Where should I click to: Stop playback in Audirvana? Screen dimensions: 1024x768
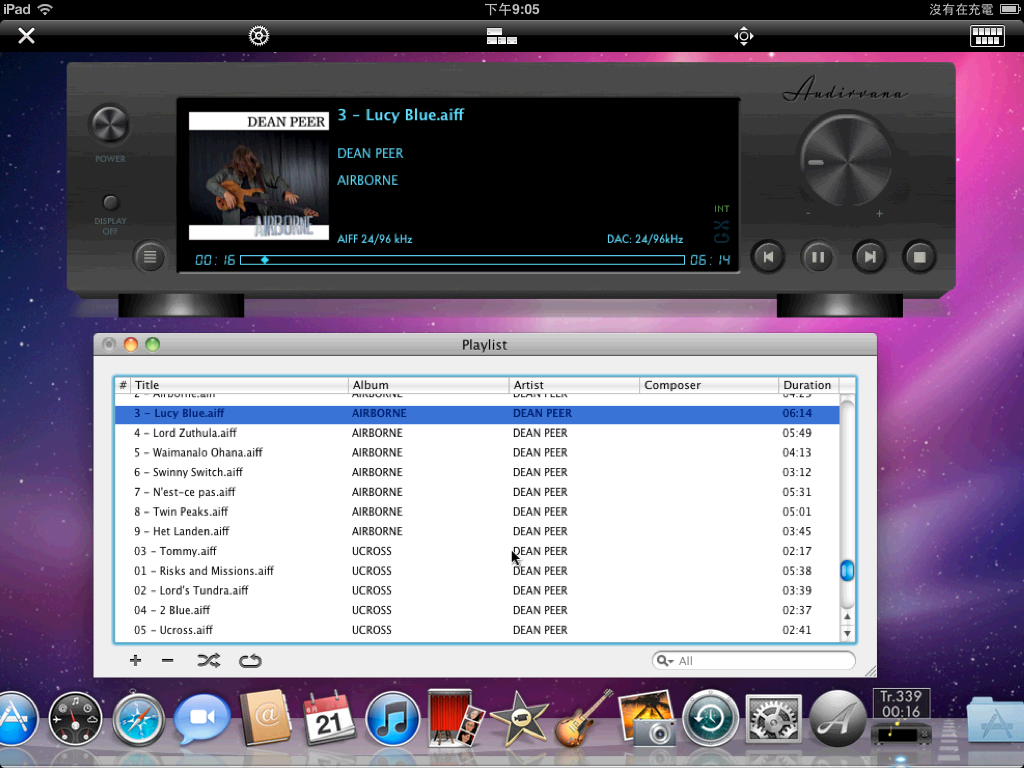tap(920, 257)
